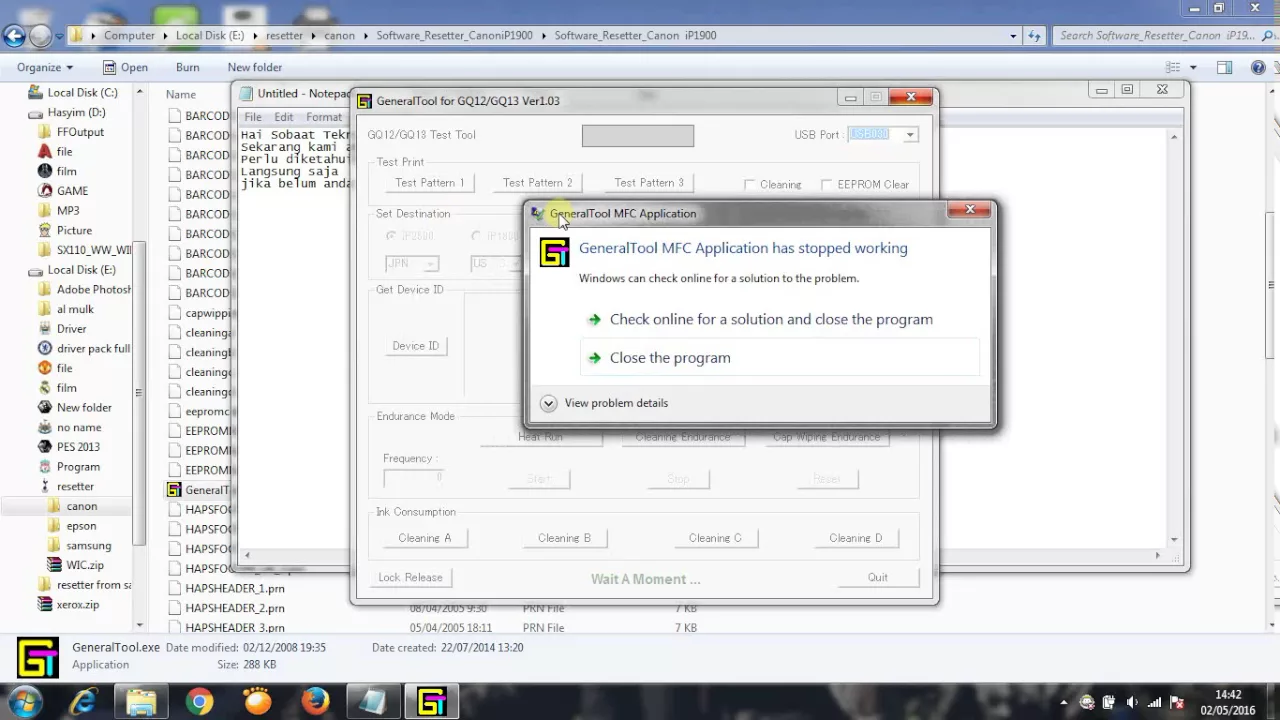Click Test Pattern 3 button

point(649,183)
